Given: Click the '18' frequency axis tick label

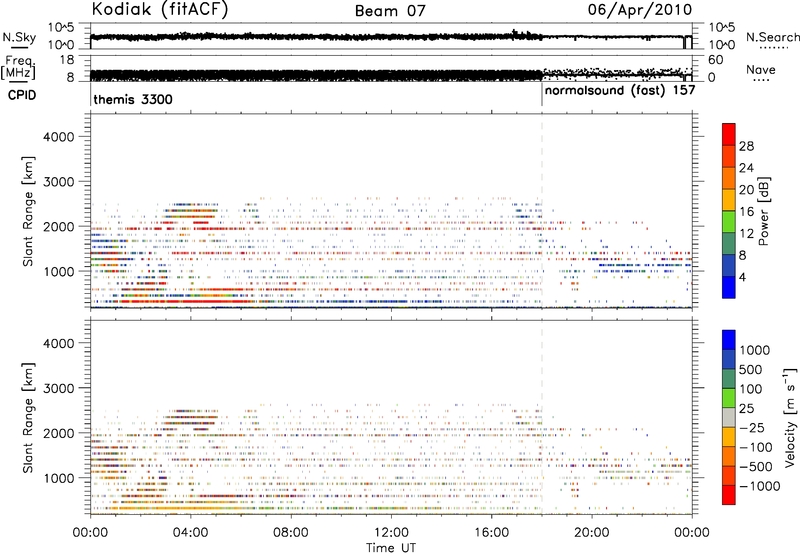Looking at the screenshot, I should 67,60.
